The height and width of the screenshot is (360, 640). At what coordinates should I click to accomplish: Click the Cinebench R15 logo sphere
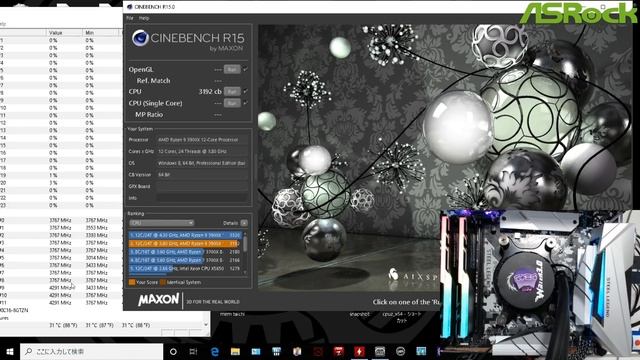140,38
